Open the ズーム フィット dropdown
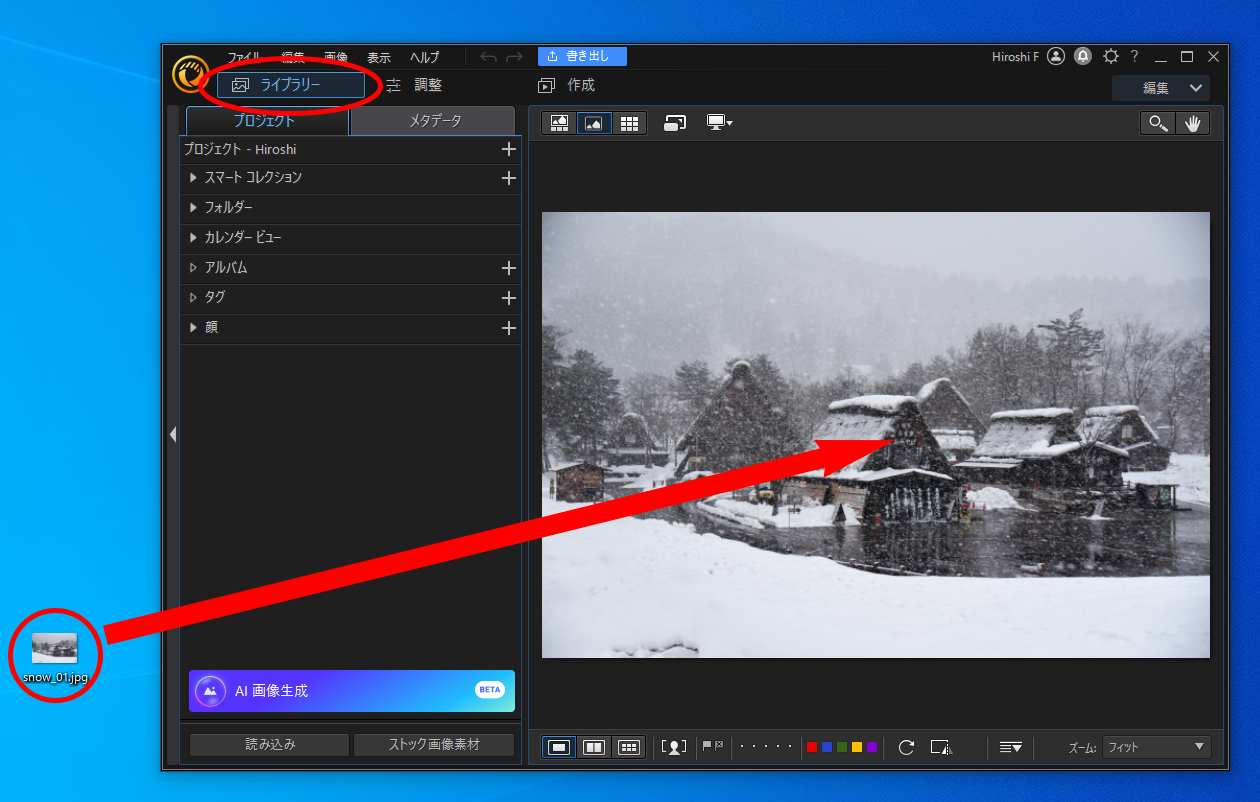This screenshot has width=1260, height=802. (x=1157, y=747)
